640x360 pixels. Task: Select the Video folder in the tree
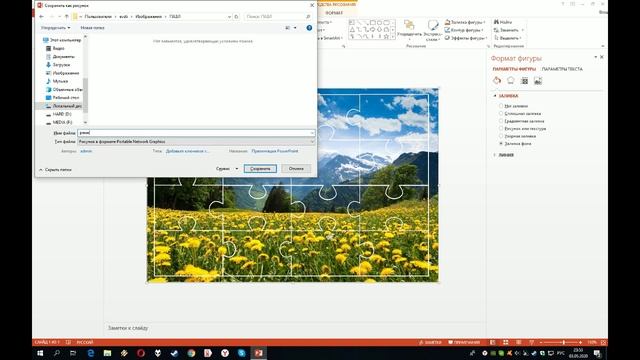tap(55, 48)
